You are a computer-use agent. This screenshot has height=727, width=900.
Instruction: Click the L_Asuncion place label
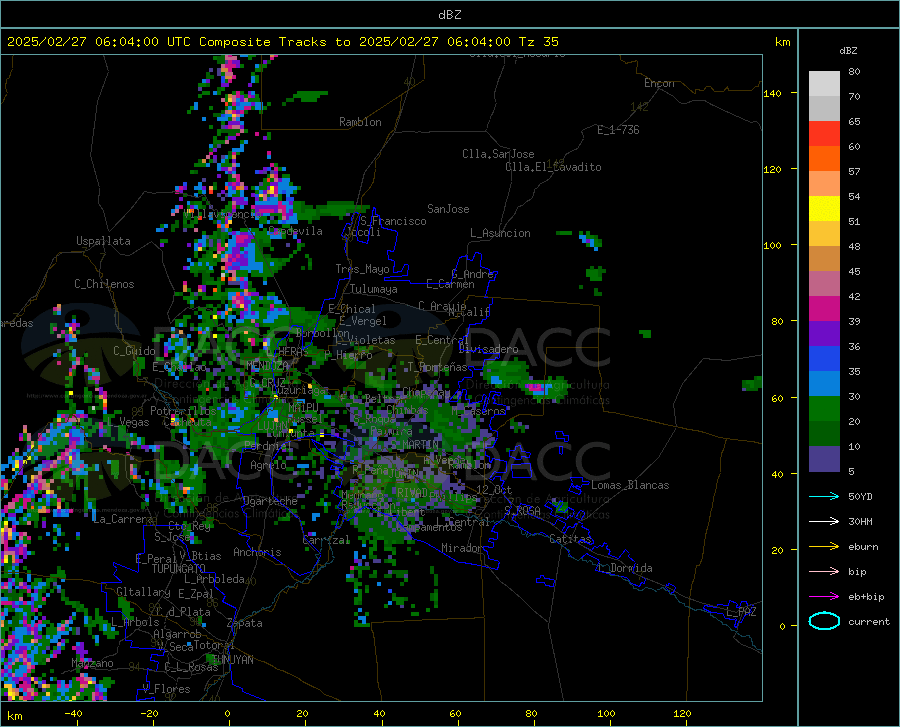coord(500,233)
